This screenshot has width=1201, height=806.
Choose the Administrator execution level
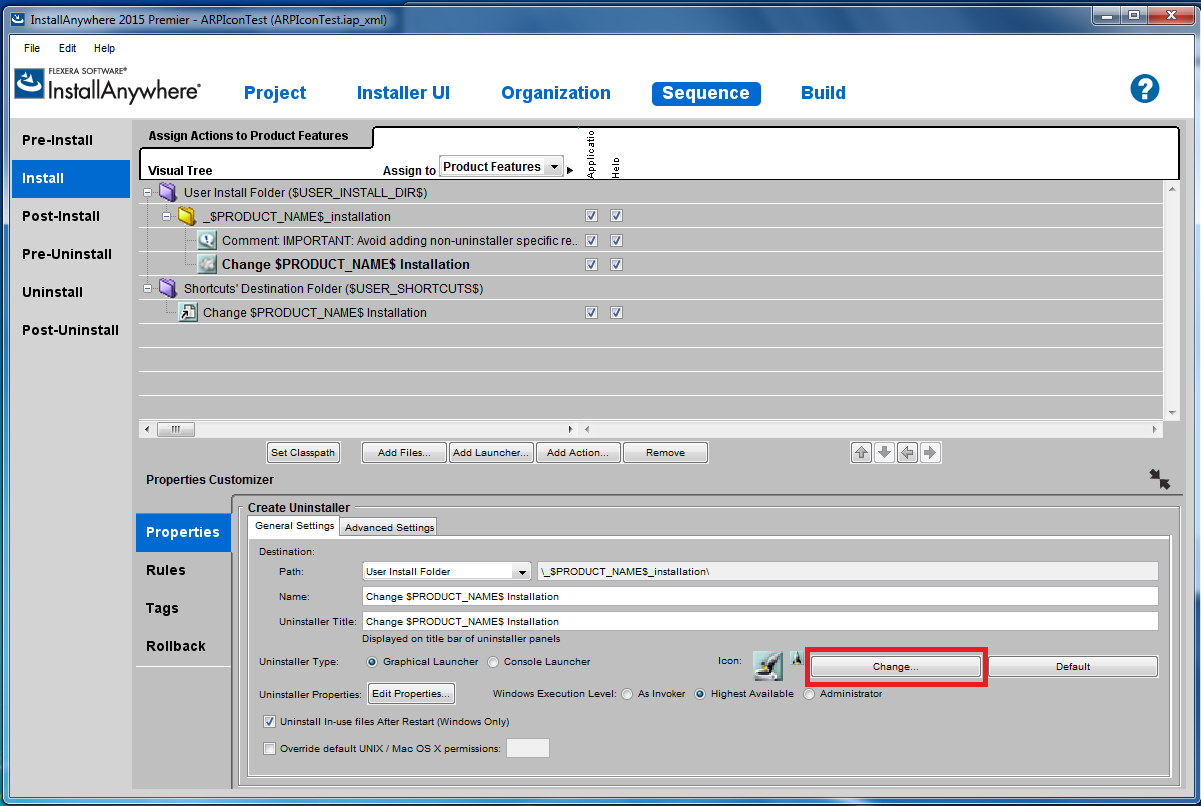pos(809,694)
